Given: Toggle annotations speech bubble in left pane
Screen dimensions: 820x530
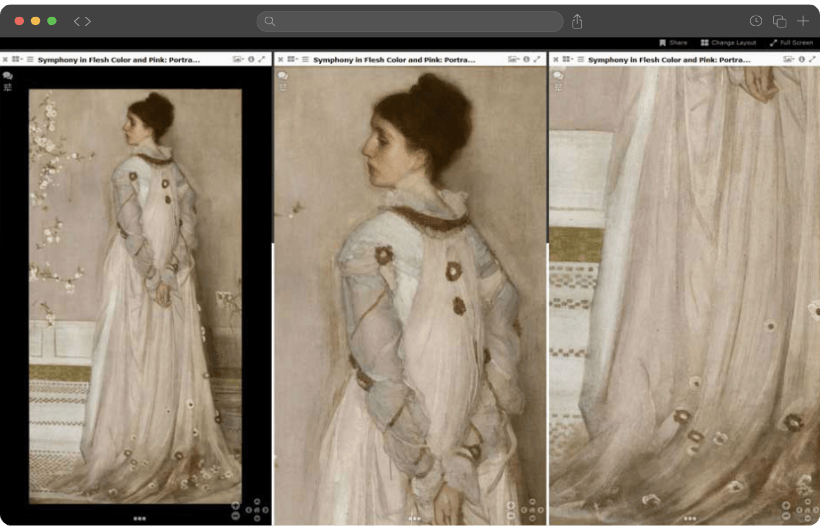Looking at the screenshot, I should 7,75.
